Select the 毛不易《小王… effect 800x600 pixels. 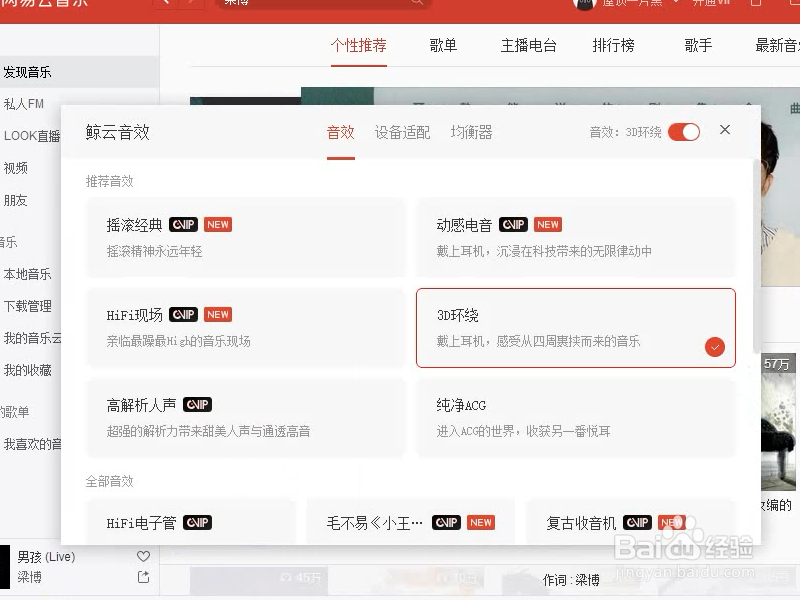point(411,522)
